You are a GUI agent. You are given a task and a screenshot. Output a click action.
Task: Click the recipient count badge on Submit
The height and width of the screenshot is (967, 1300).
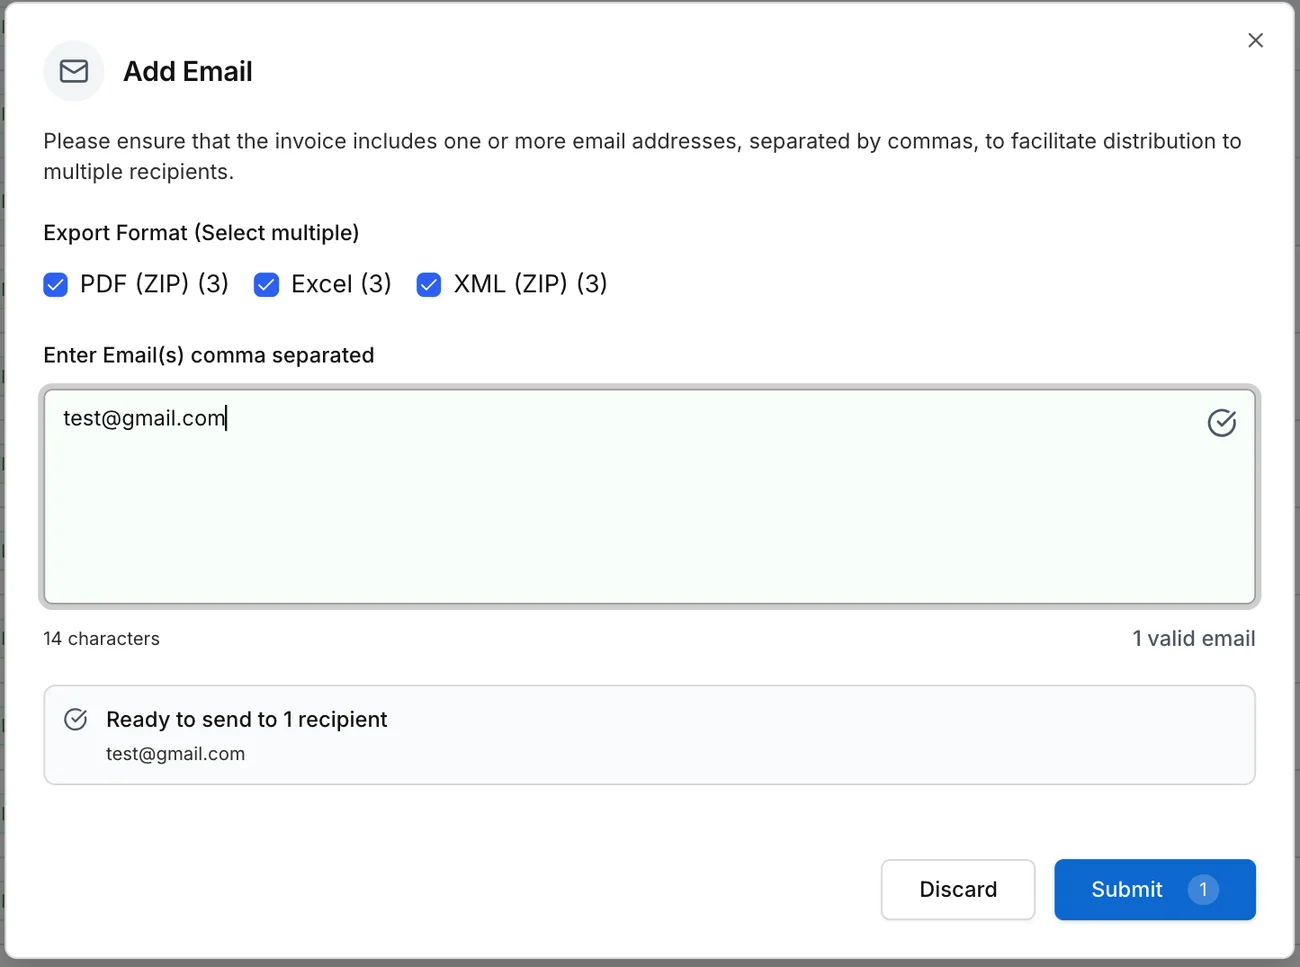1203,889
